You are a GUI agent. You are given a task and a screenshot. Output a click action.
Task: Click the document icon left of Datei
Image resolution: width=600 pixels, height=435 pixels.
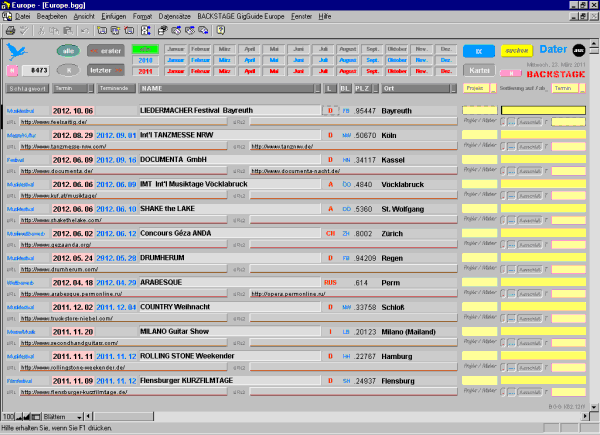[7, 16]
